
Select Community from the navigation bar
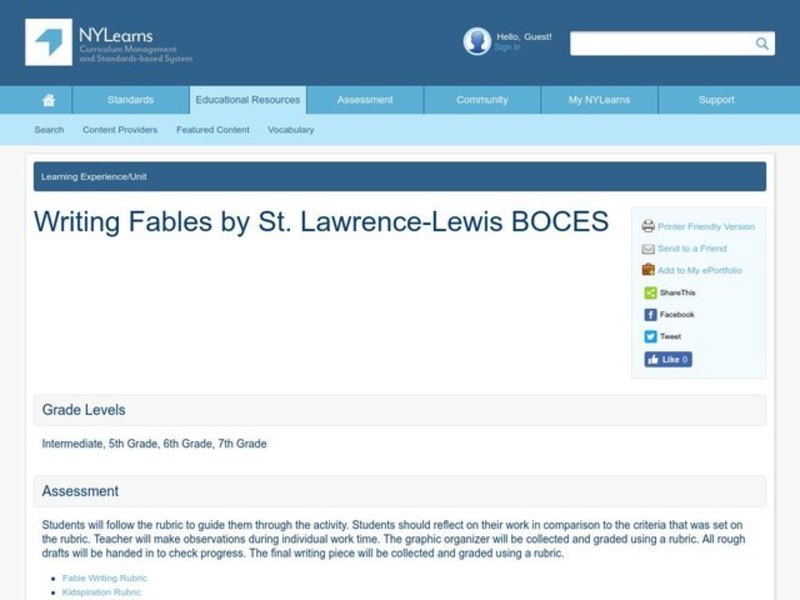click(481, 100)
